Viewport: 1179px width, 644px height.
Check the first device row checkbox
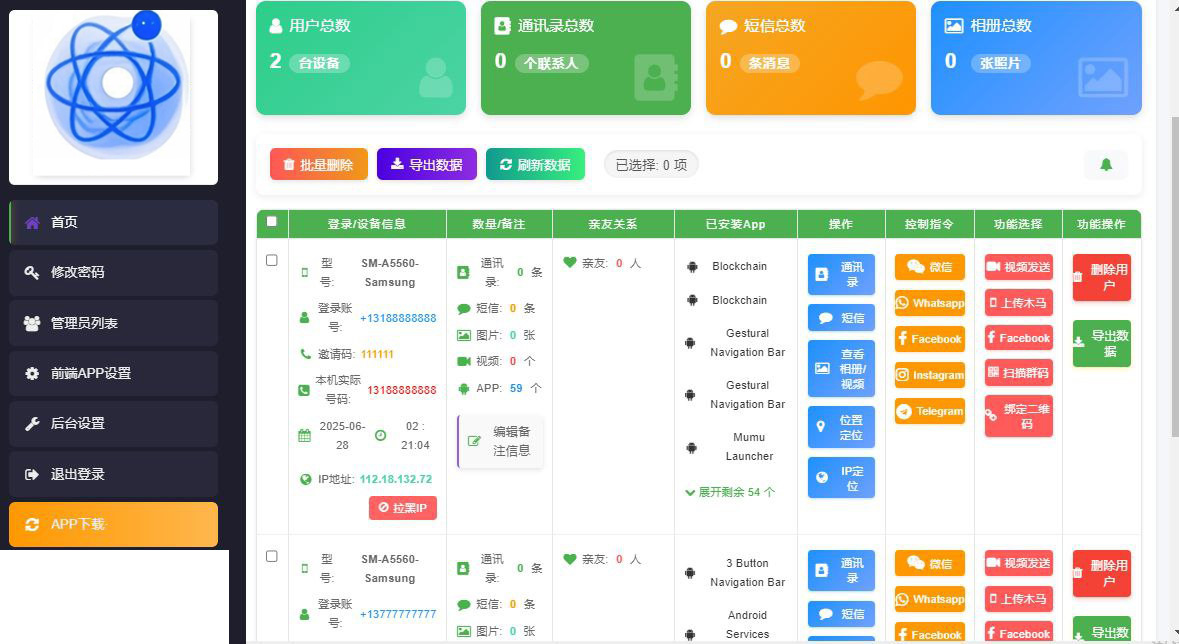(272, 260)
